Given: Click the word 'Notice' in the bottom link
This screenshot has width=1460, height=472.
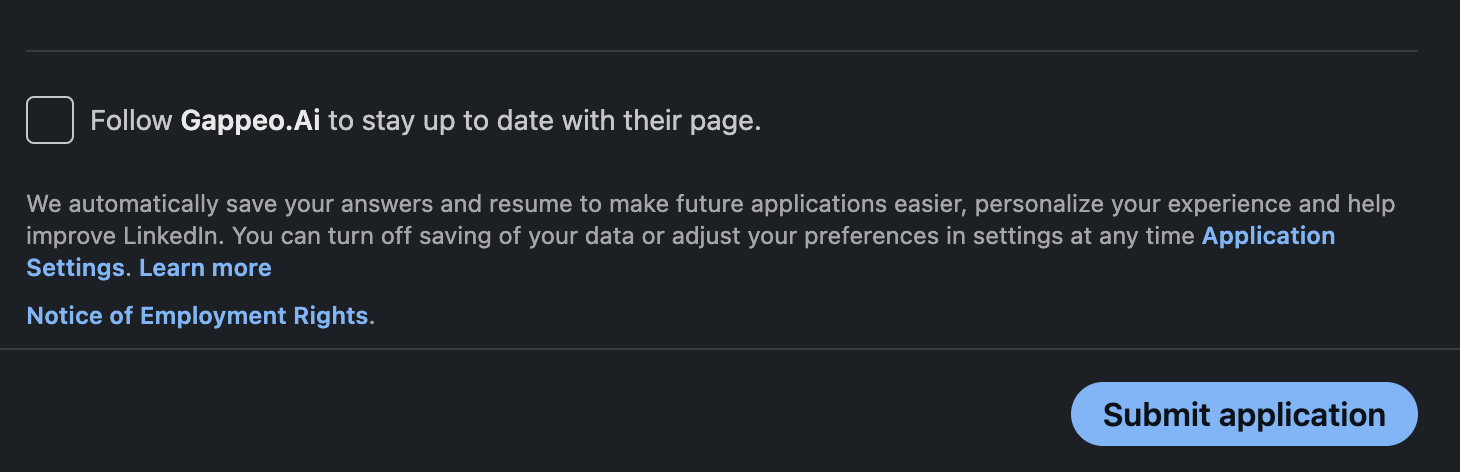Looking at the screenshot, I should 63,316.
